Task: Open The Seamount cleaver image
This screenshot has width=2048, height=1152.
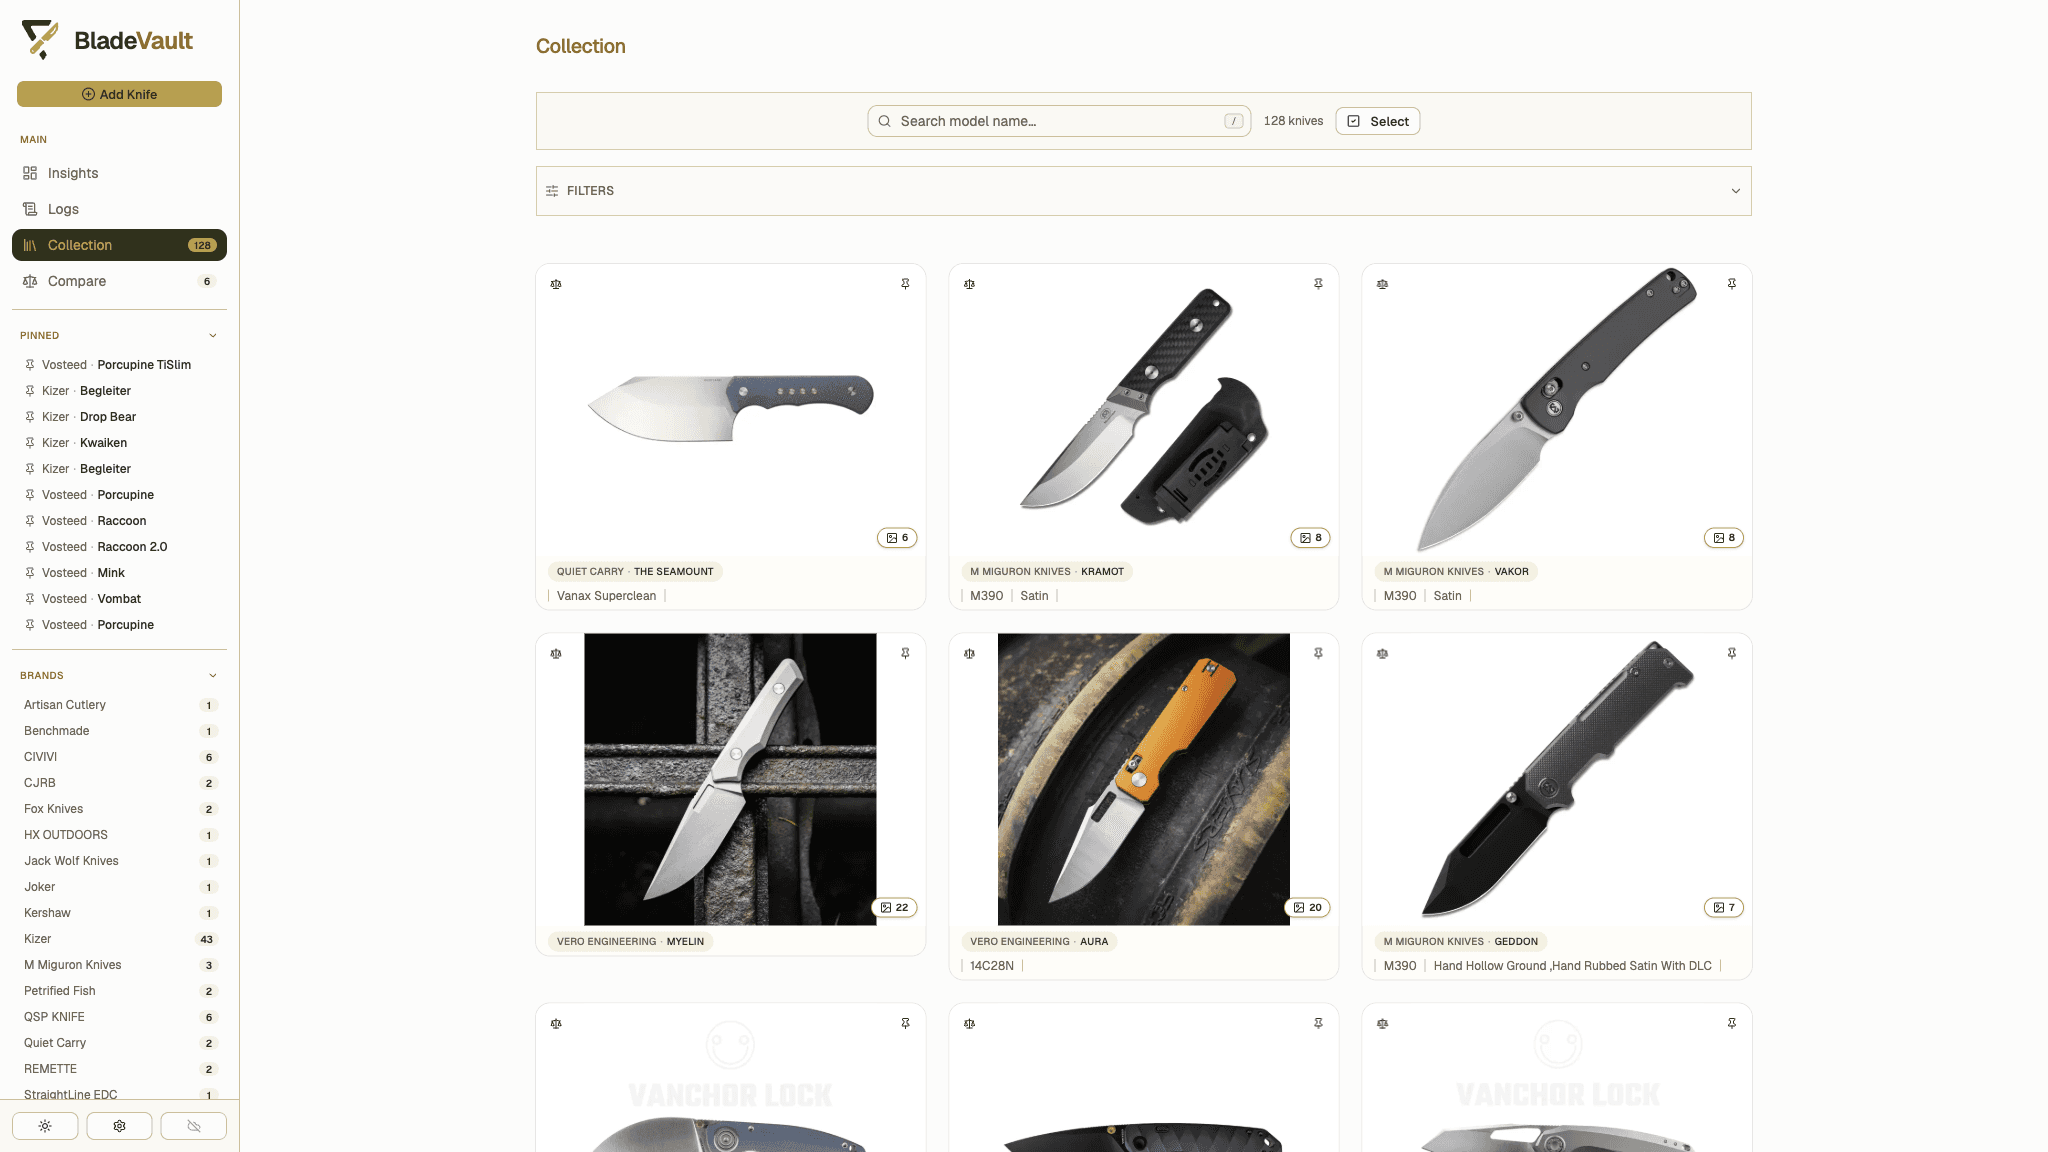Action: coord(730,408)
